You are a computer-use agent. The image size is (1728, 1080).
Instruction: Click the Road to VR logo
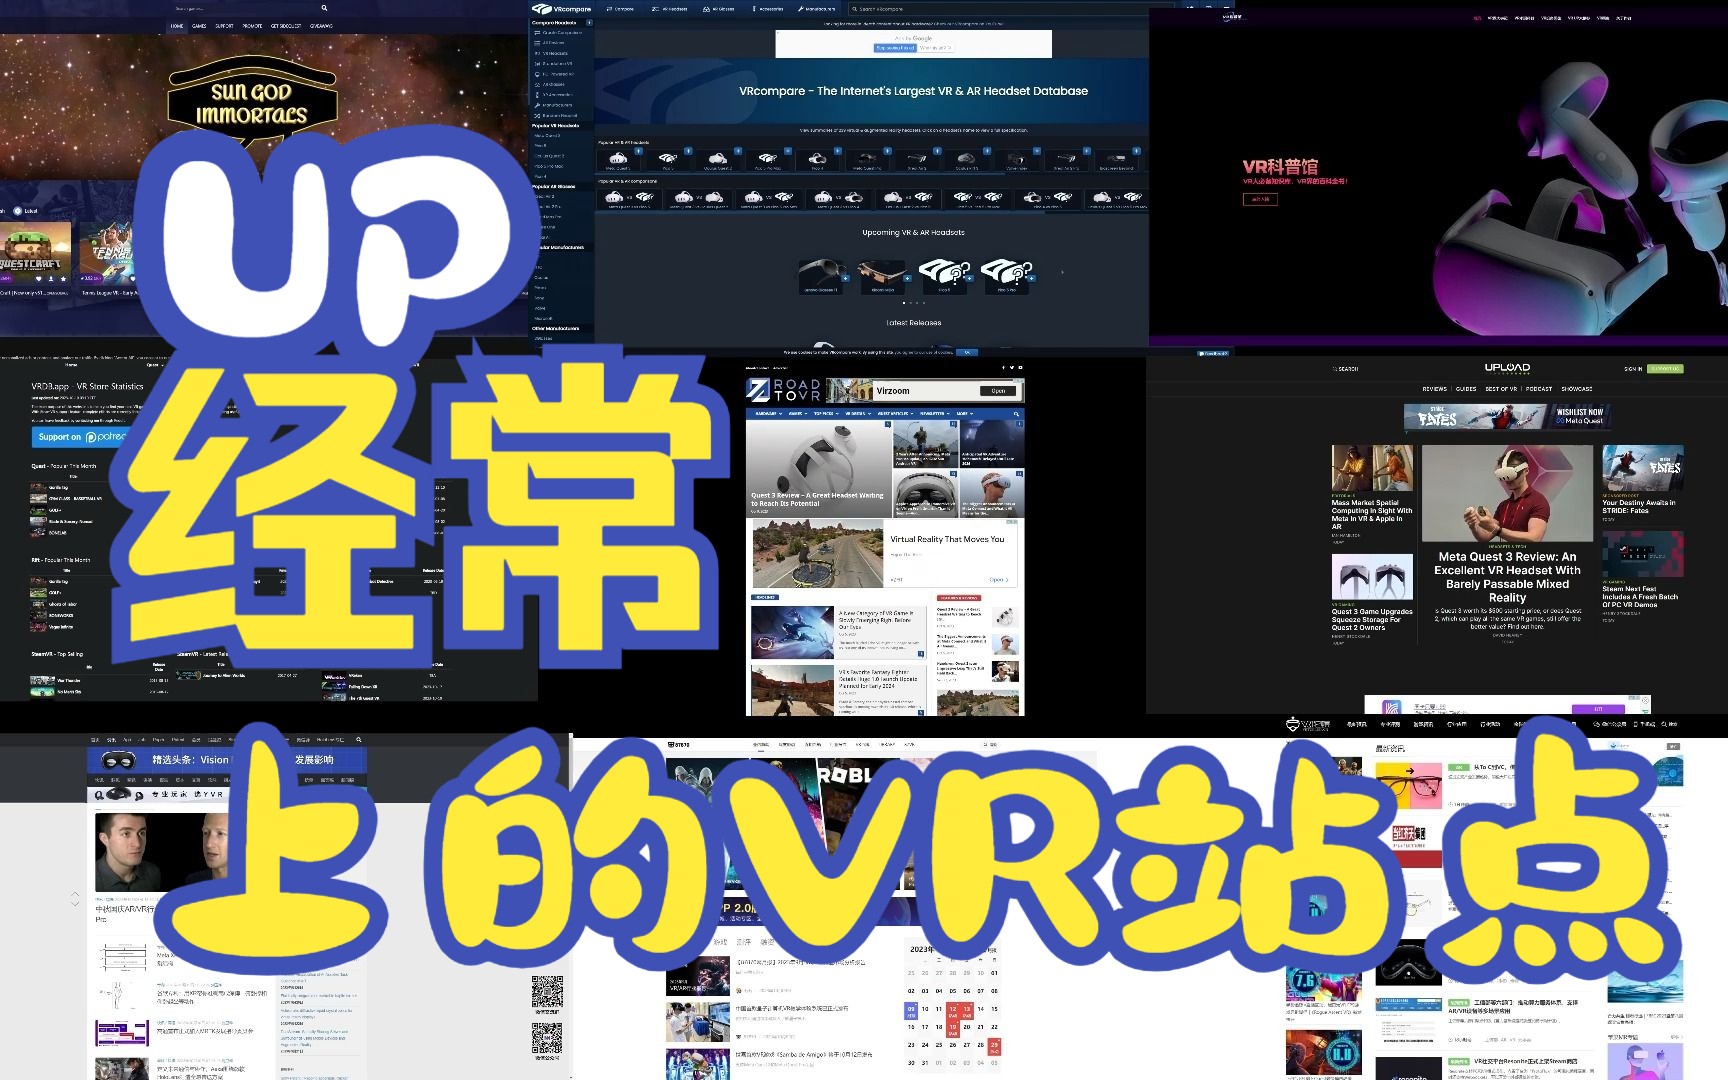784,390
